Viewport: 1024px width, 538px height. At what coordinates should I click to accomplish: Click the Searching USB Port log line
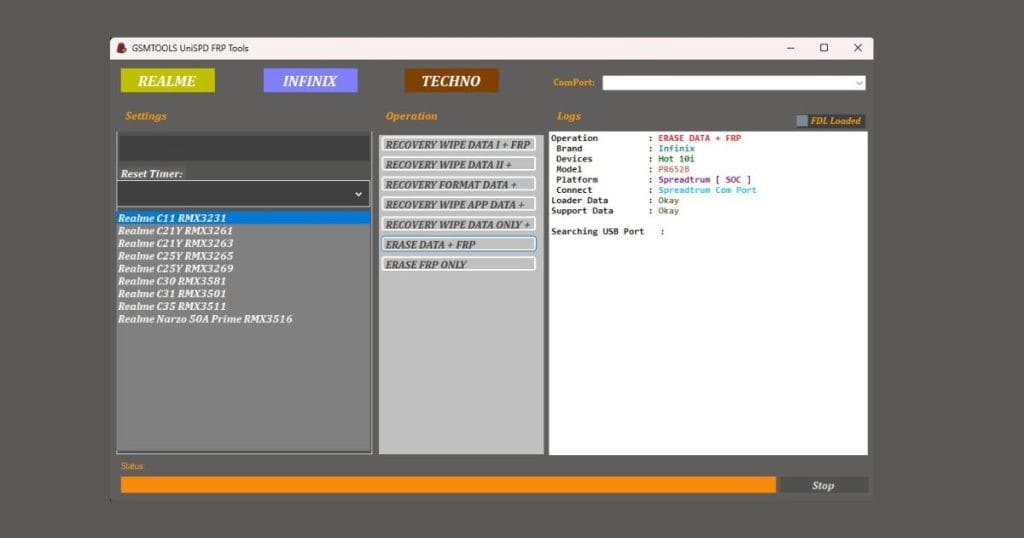(607, 232)
